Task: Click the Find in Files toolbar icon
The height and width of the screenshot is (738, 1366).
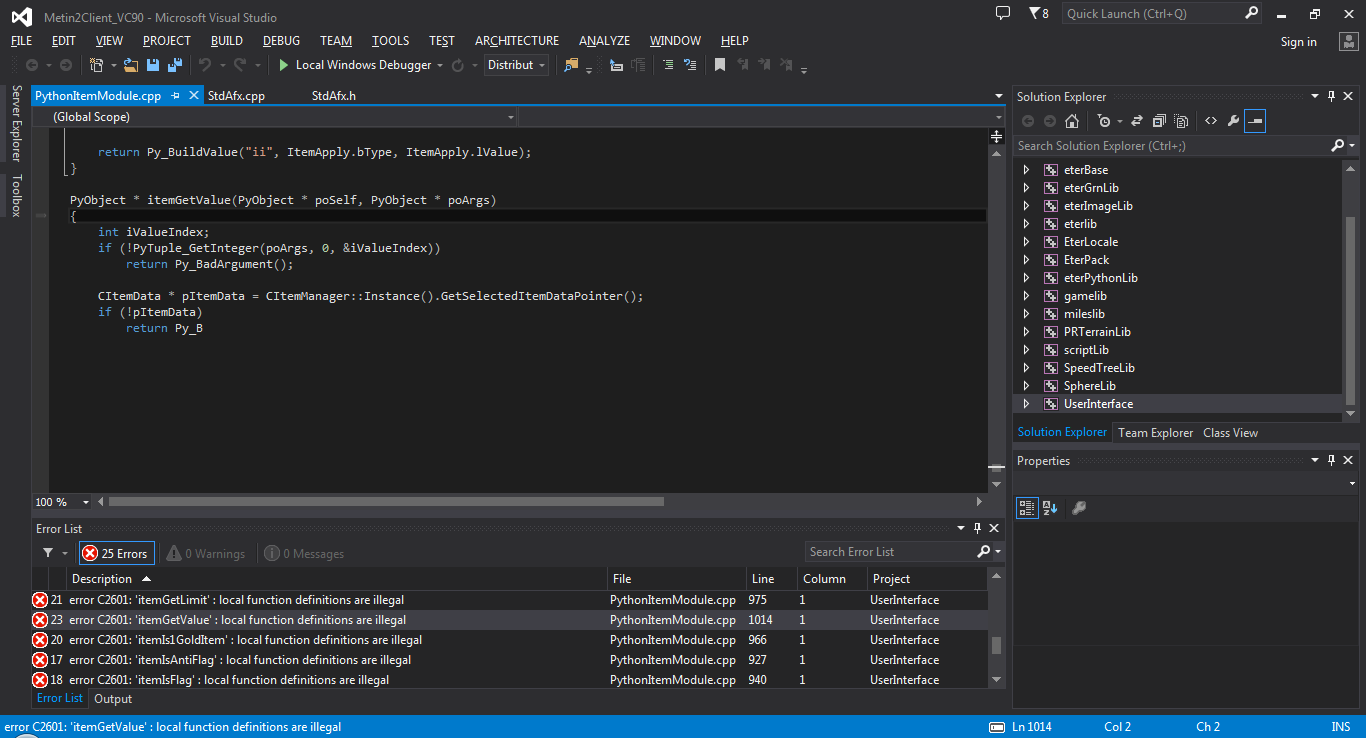Action: (571, 65)
